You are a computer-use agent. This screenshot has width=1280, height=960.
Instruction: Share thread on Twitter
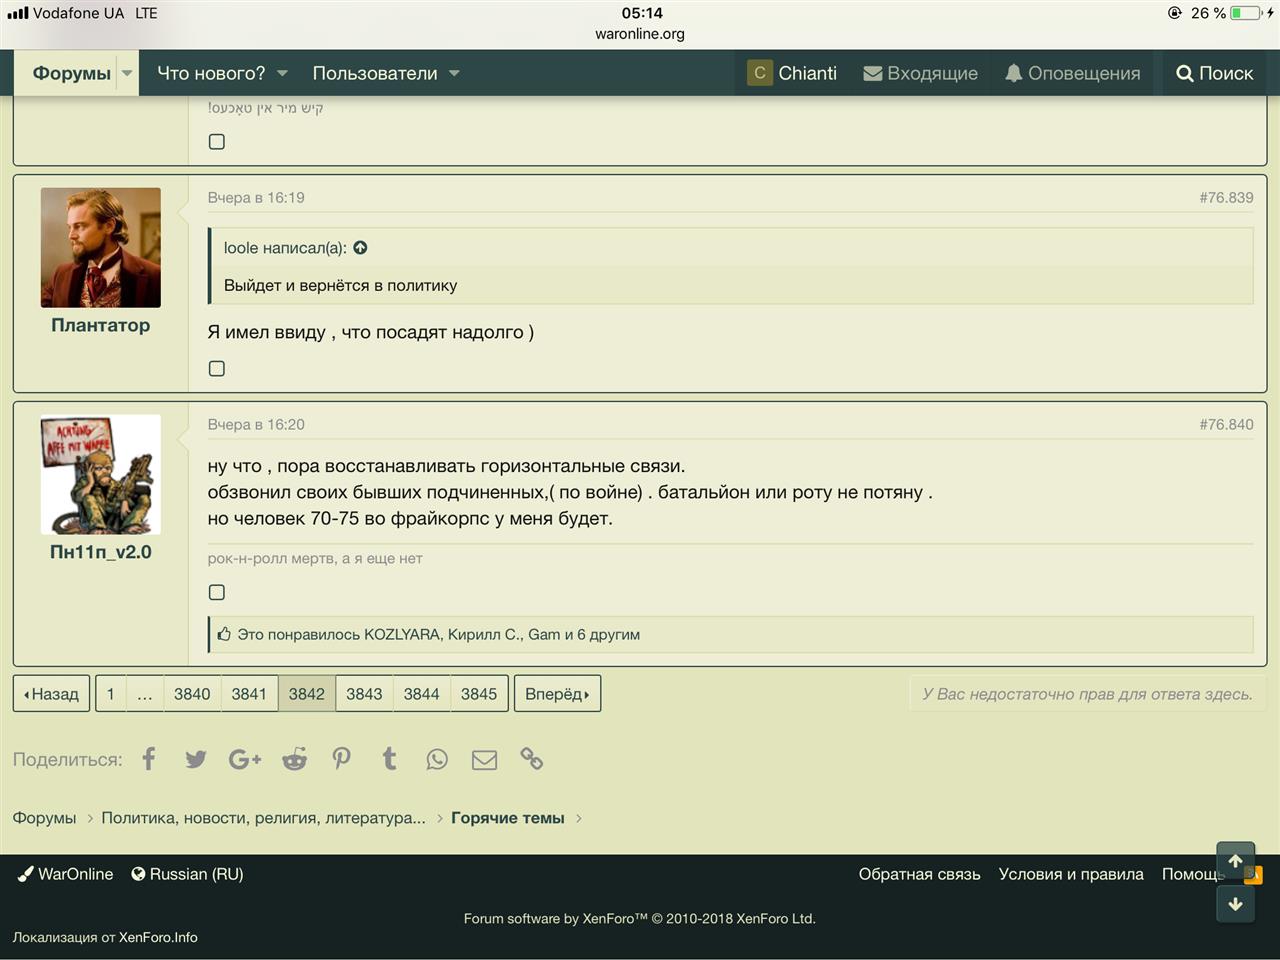pos(196,759)
